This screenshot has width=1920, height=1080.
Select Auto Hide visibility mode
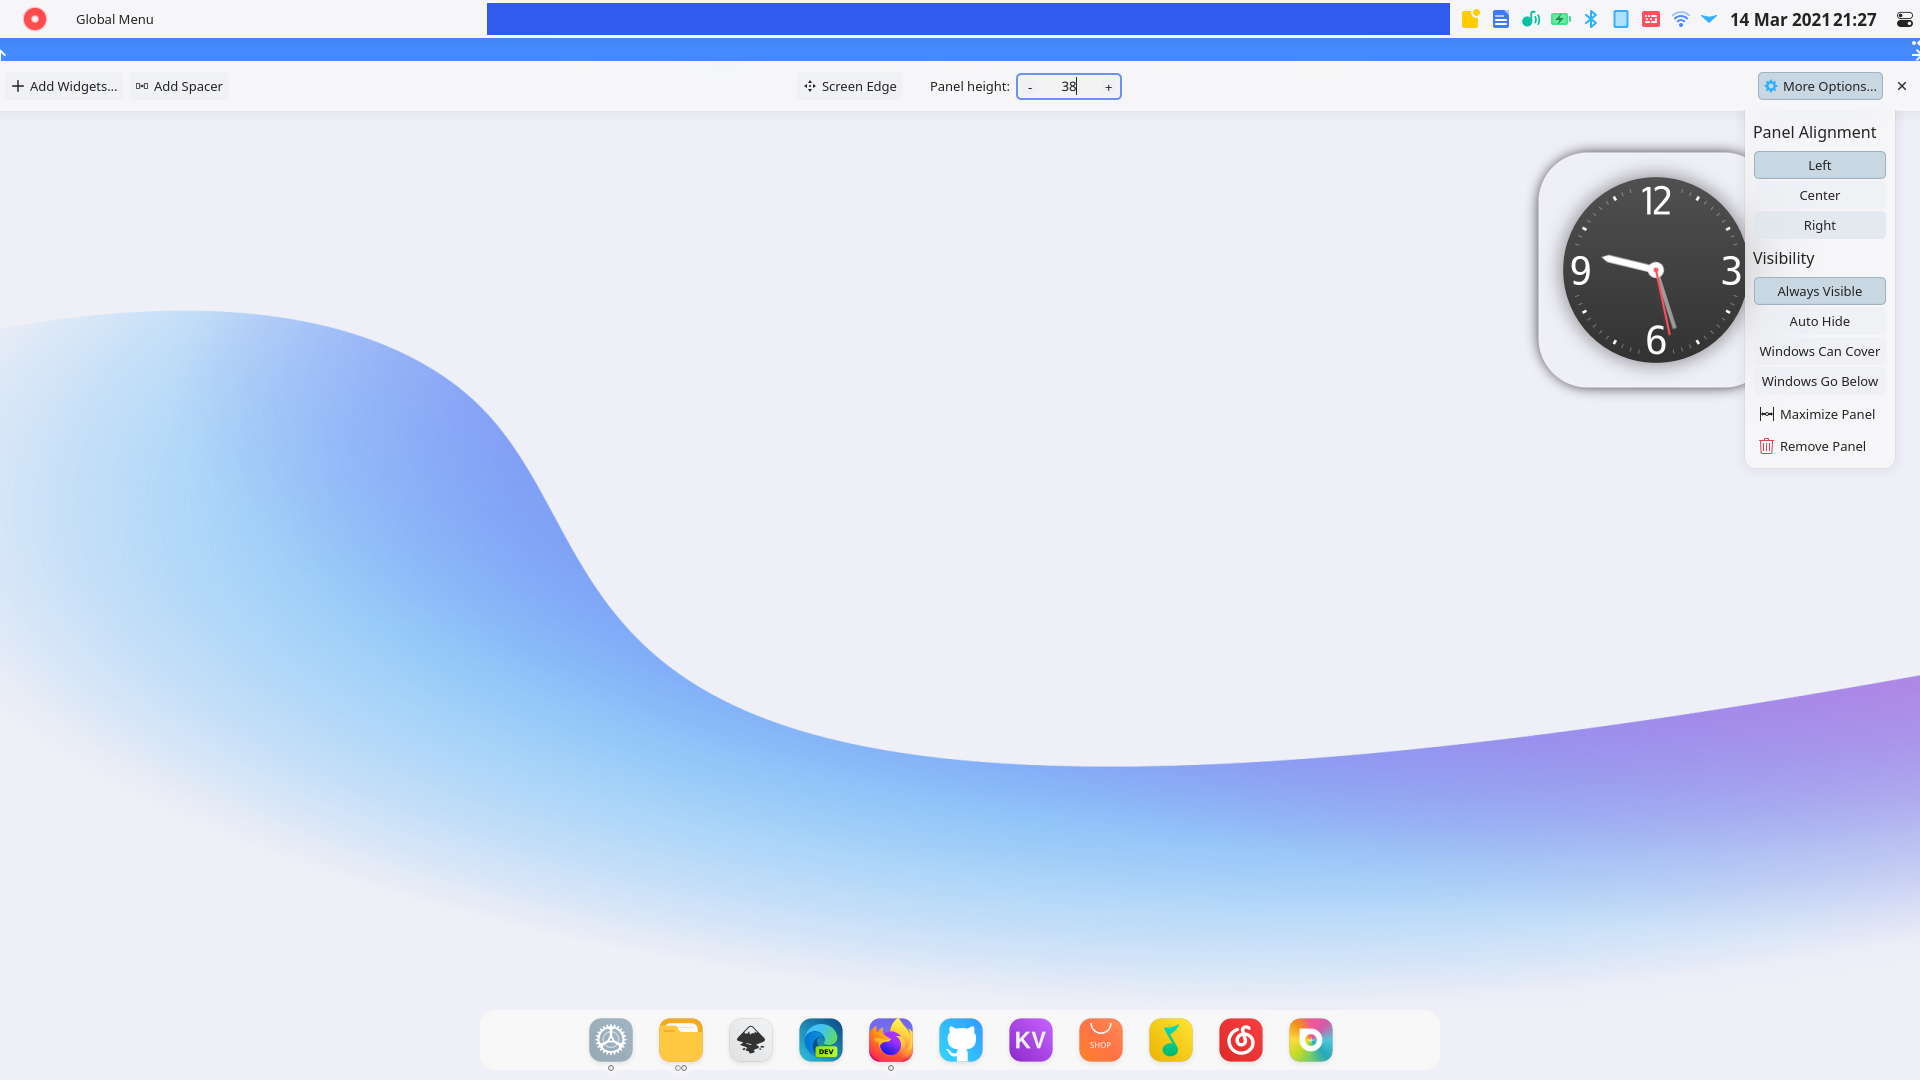(1819, 321)
